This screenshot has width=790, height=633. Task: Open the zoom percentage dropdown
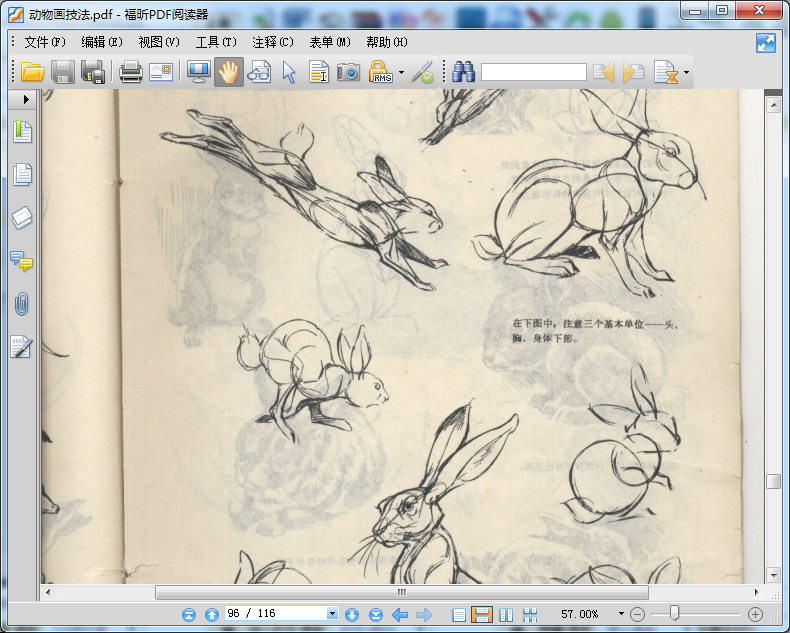(x=621, y=614)
